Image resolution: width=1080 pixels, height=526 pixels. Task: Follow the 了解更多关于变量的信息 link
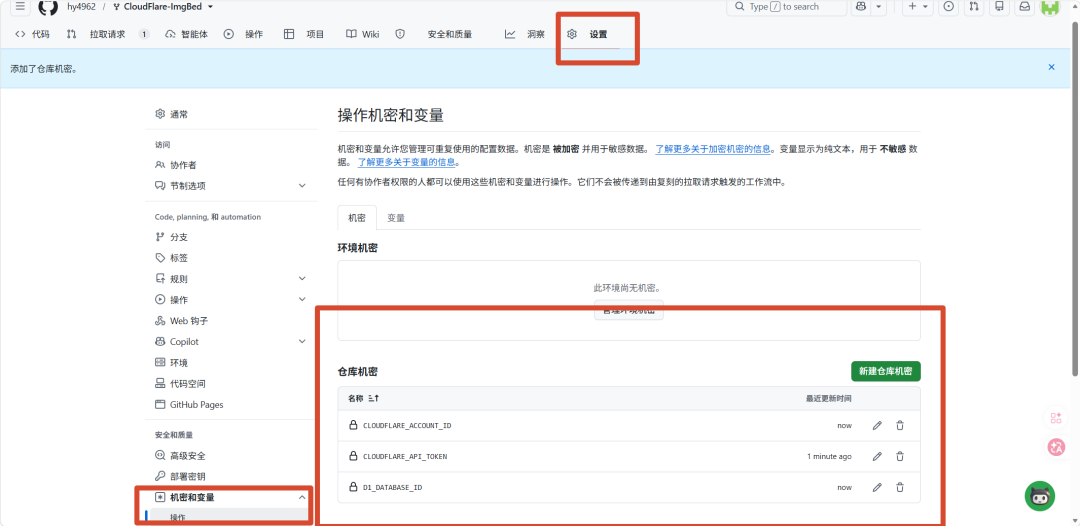click(407, 162)
